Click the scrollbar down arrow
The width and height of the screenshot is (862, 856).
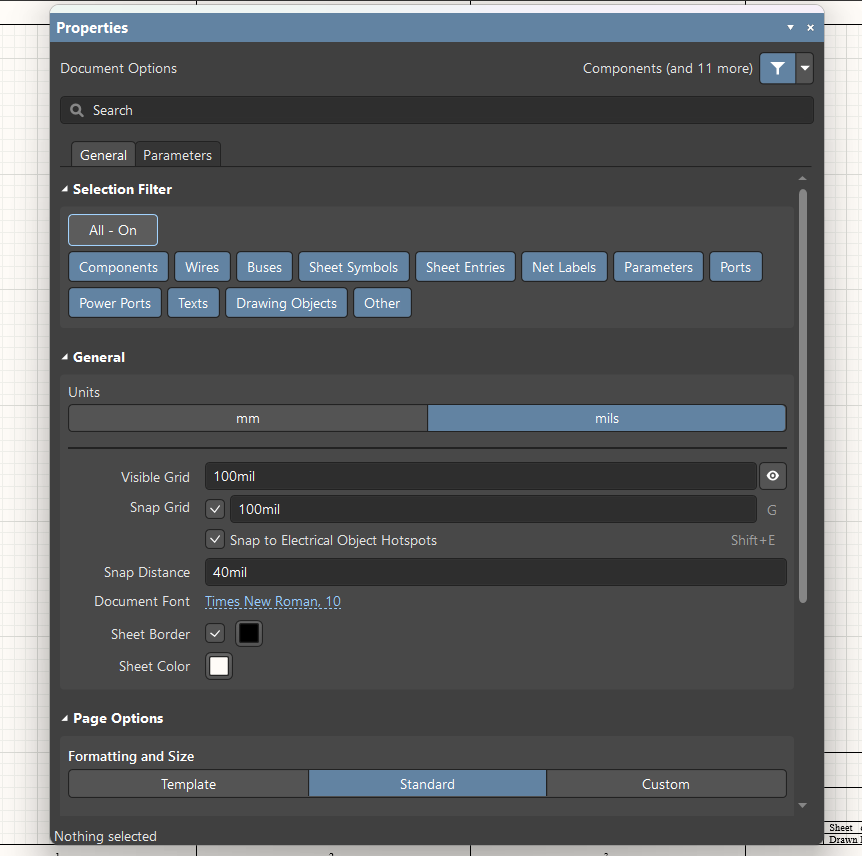pos(803,805)
